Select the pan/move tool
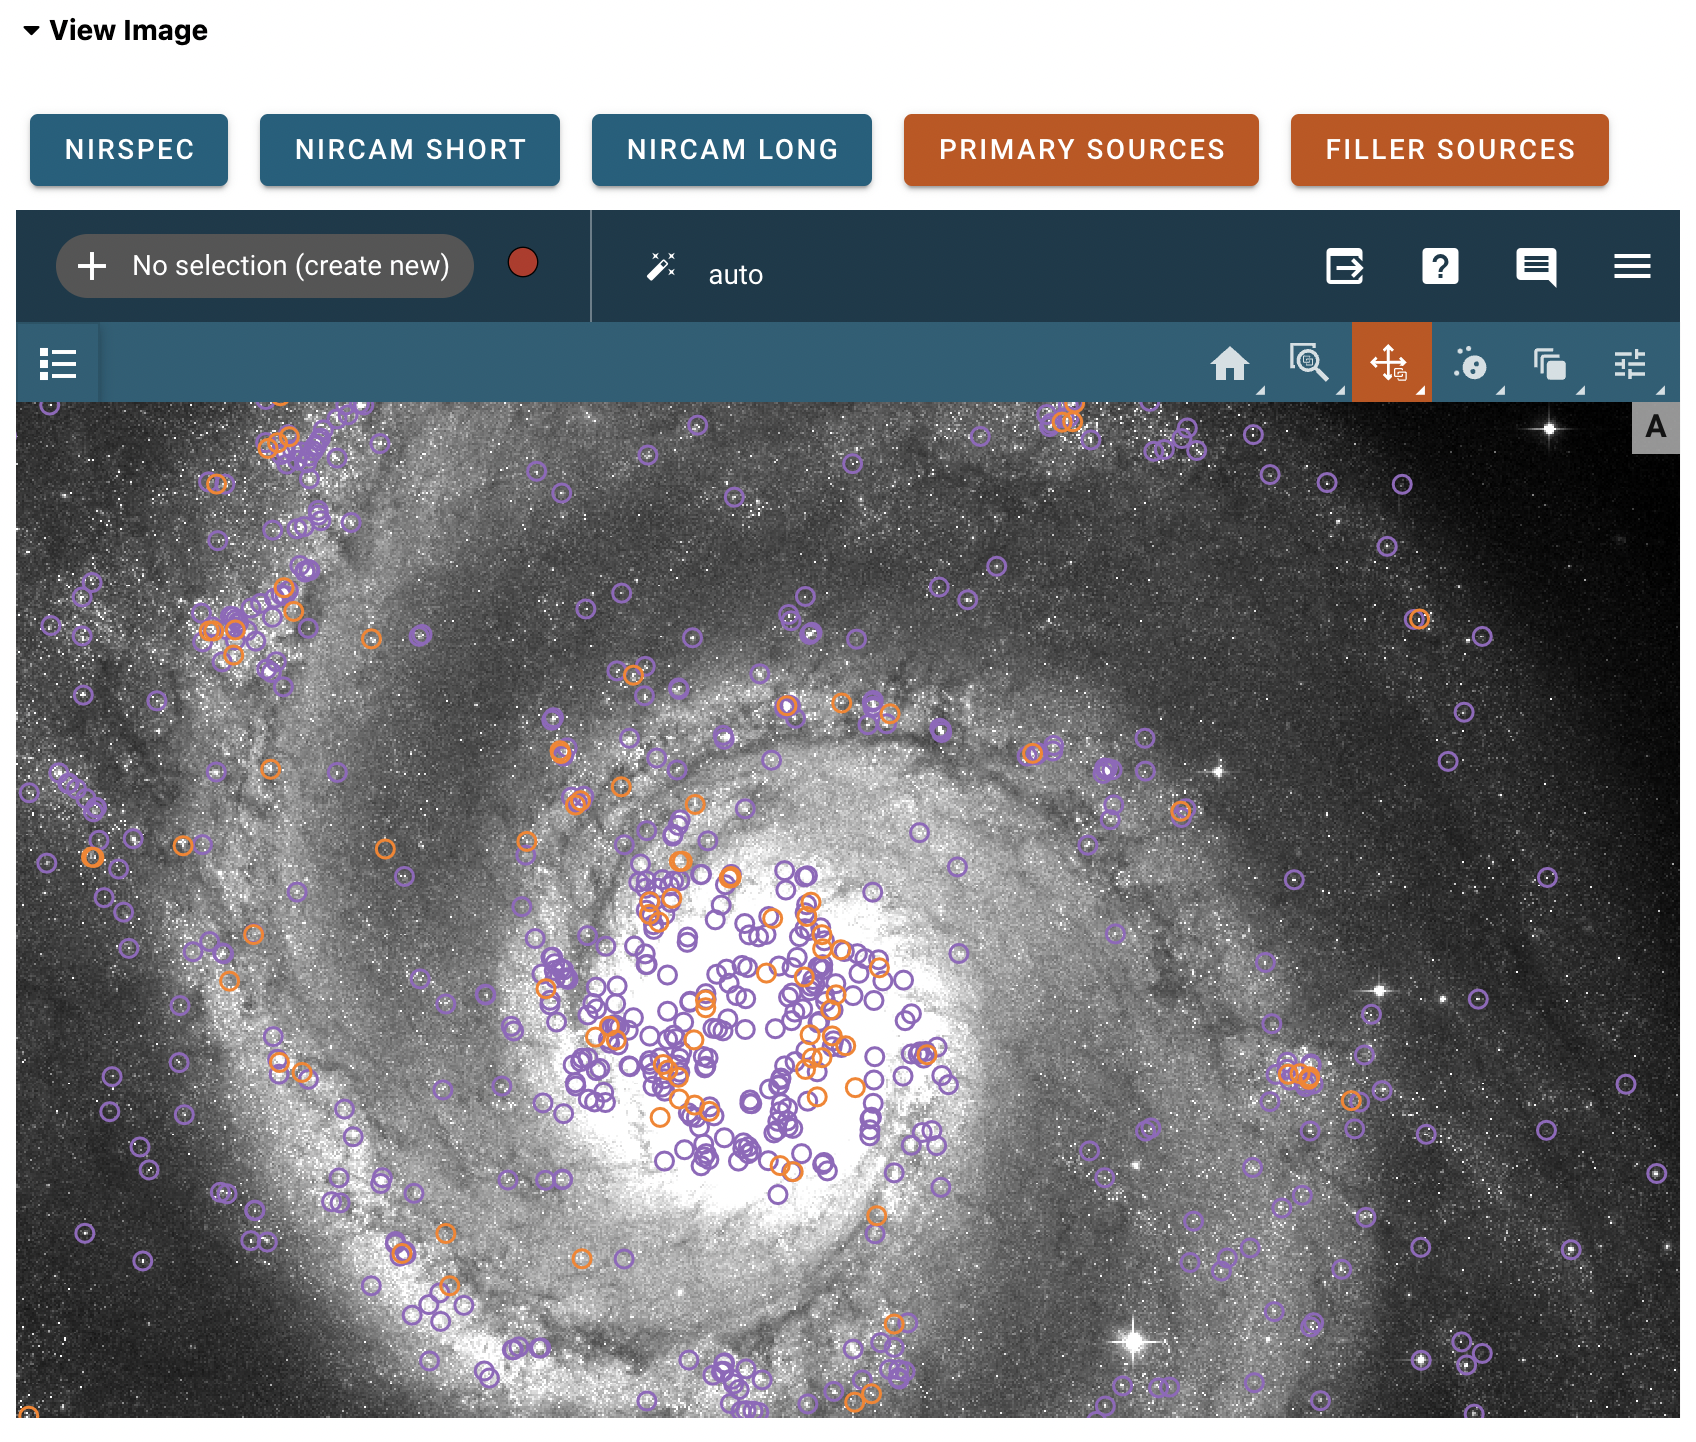This screenshot has width=1696, height=1442. 1390,363
